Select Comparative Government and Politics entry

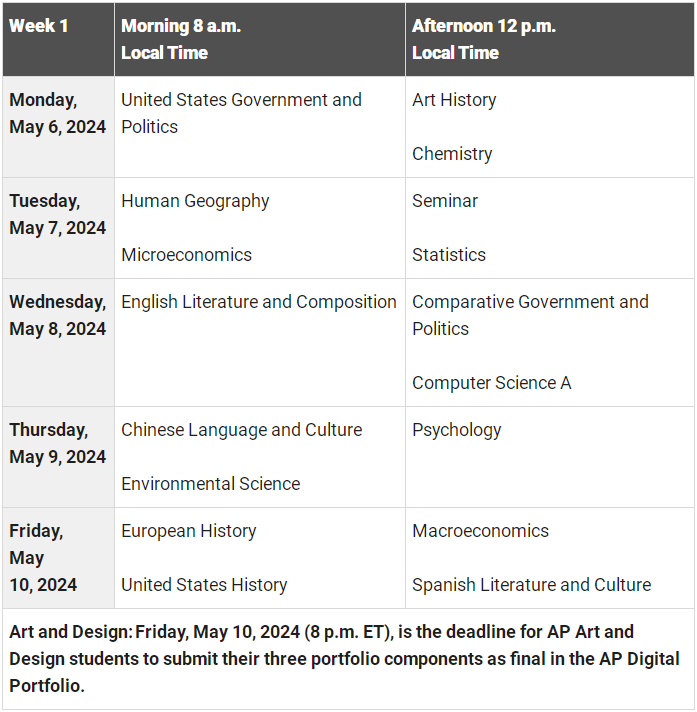click(x=530, y=315)
